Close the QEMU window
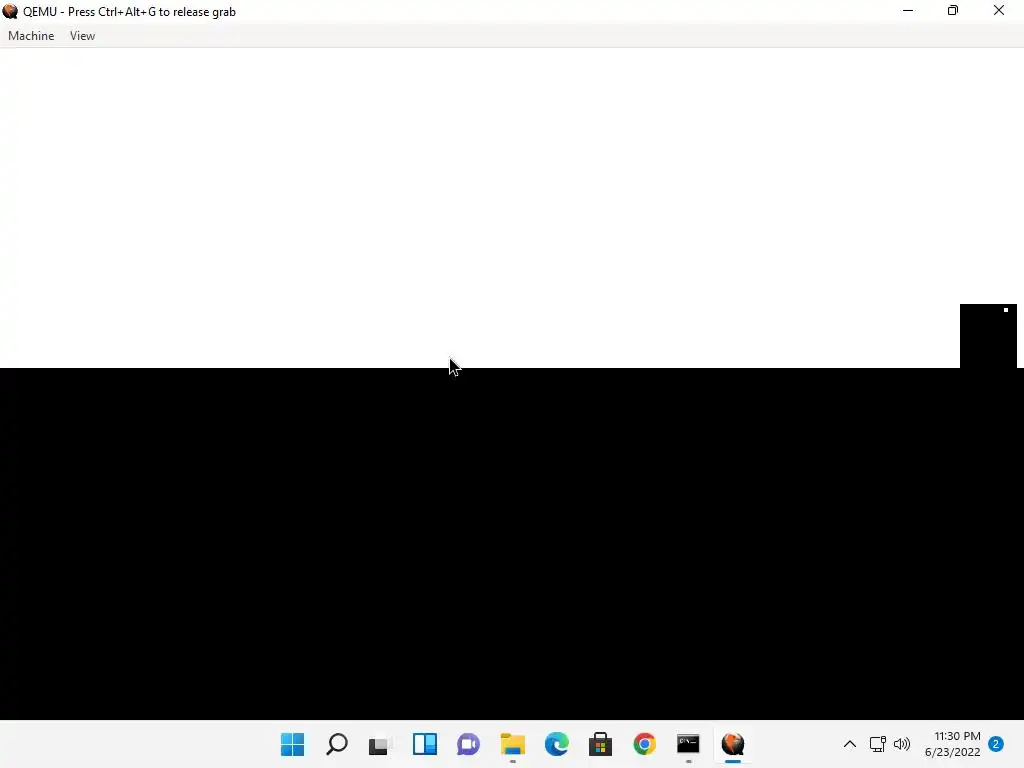 coord(999,11)
